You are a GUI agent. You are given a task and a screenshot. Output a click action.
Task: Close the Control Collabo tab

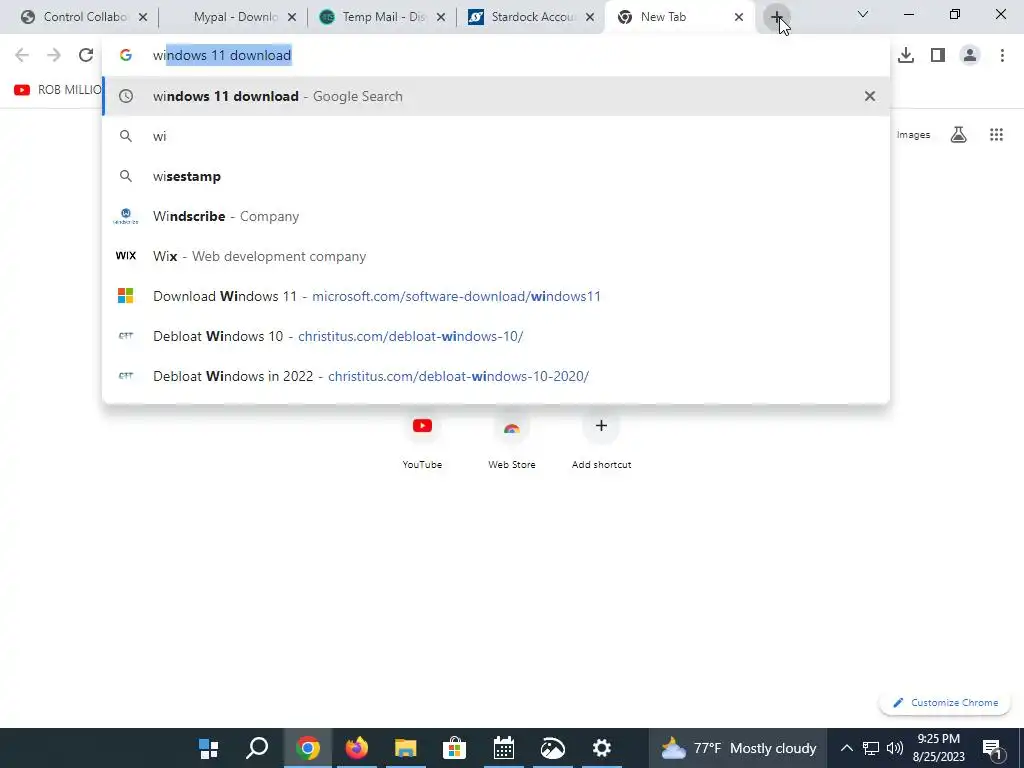pos(143,18)
